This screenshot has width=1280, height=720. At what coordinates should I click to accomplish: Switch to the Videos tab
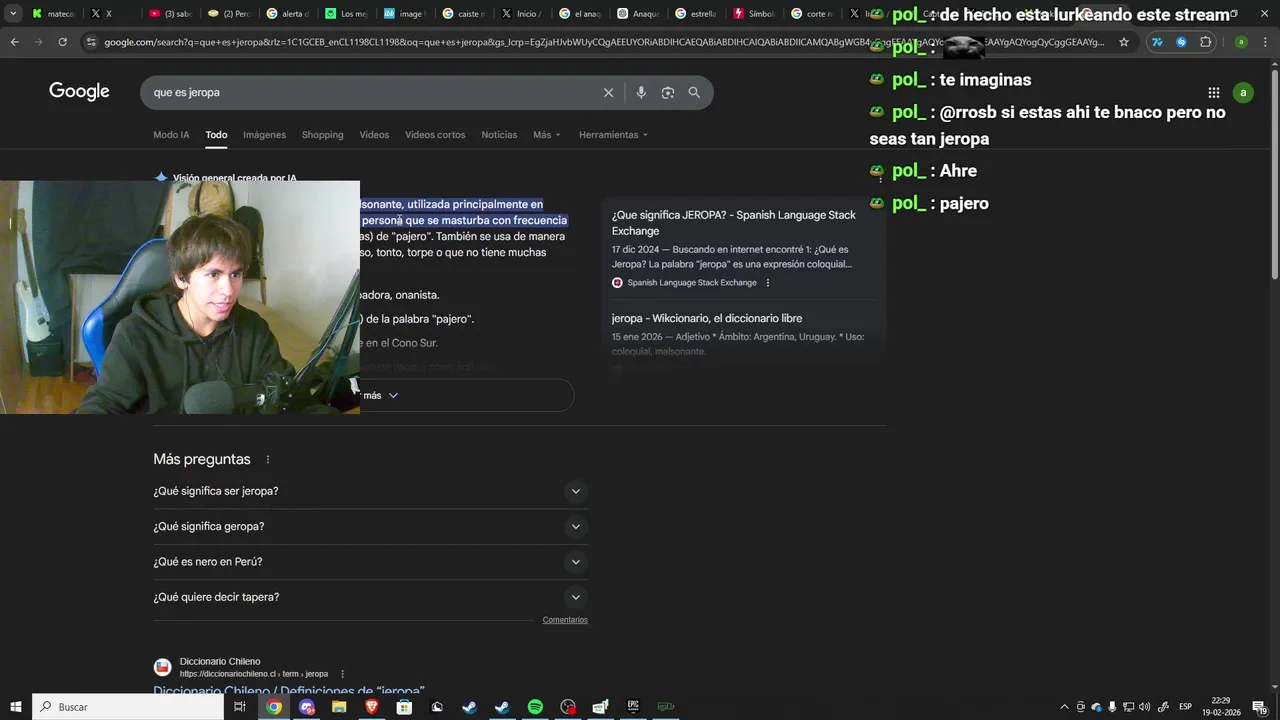pos(374,135)
